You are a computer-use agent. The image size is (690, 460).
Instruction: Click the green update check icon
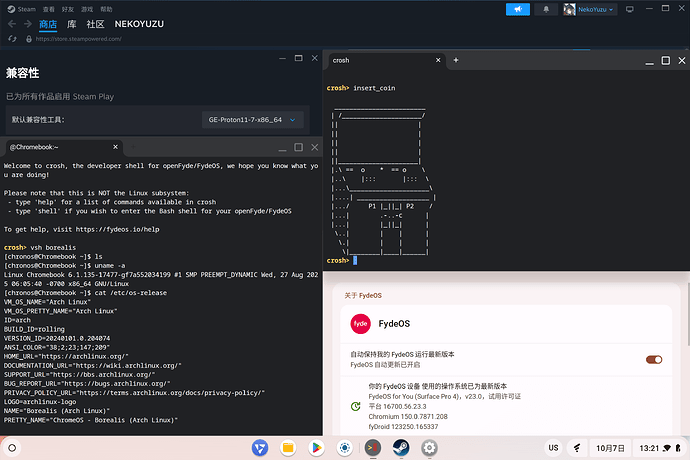356,406
